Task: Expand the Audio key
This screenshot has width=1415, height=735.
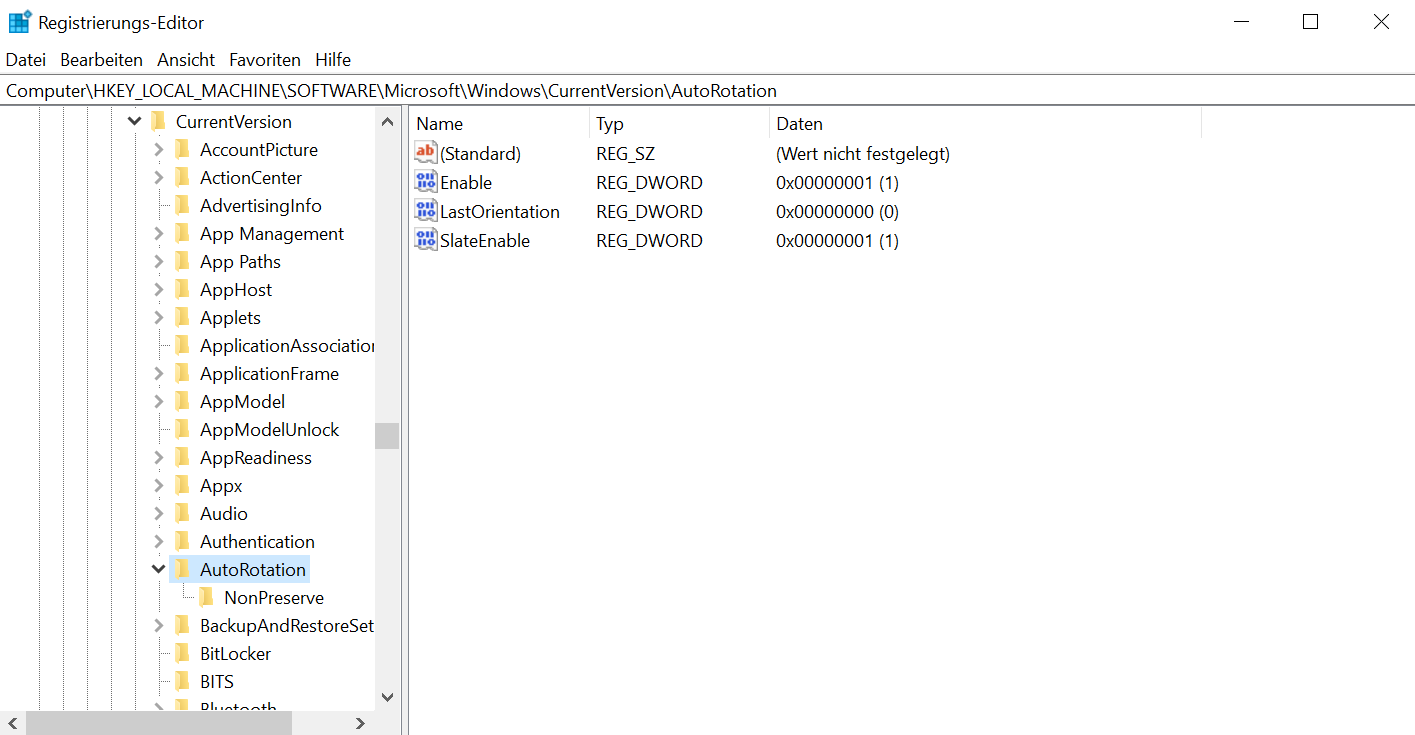Action: click(158, 513)
